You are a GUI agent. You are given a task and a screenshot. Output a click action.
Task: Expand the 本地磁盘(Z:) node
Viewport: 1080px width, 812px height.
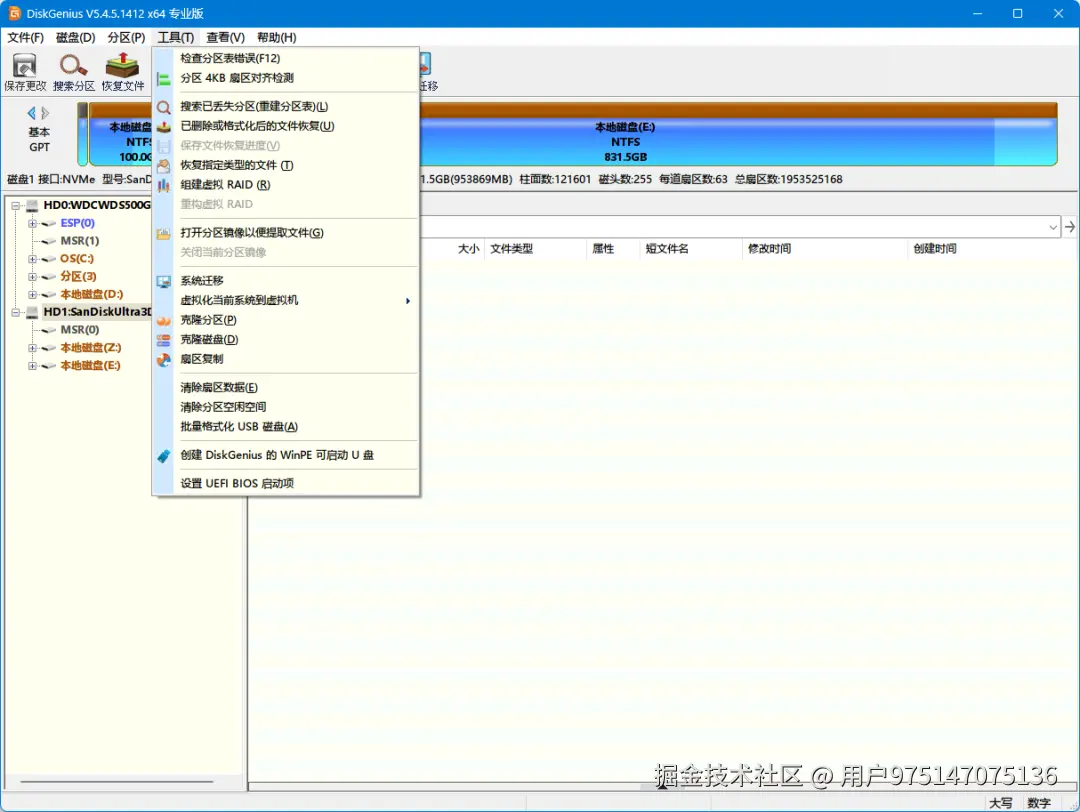(x=32, y=348)
